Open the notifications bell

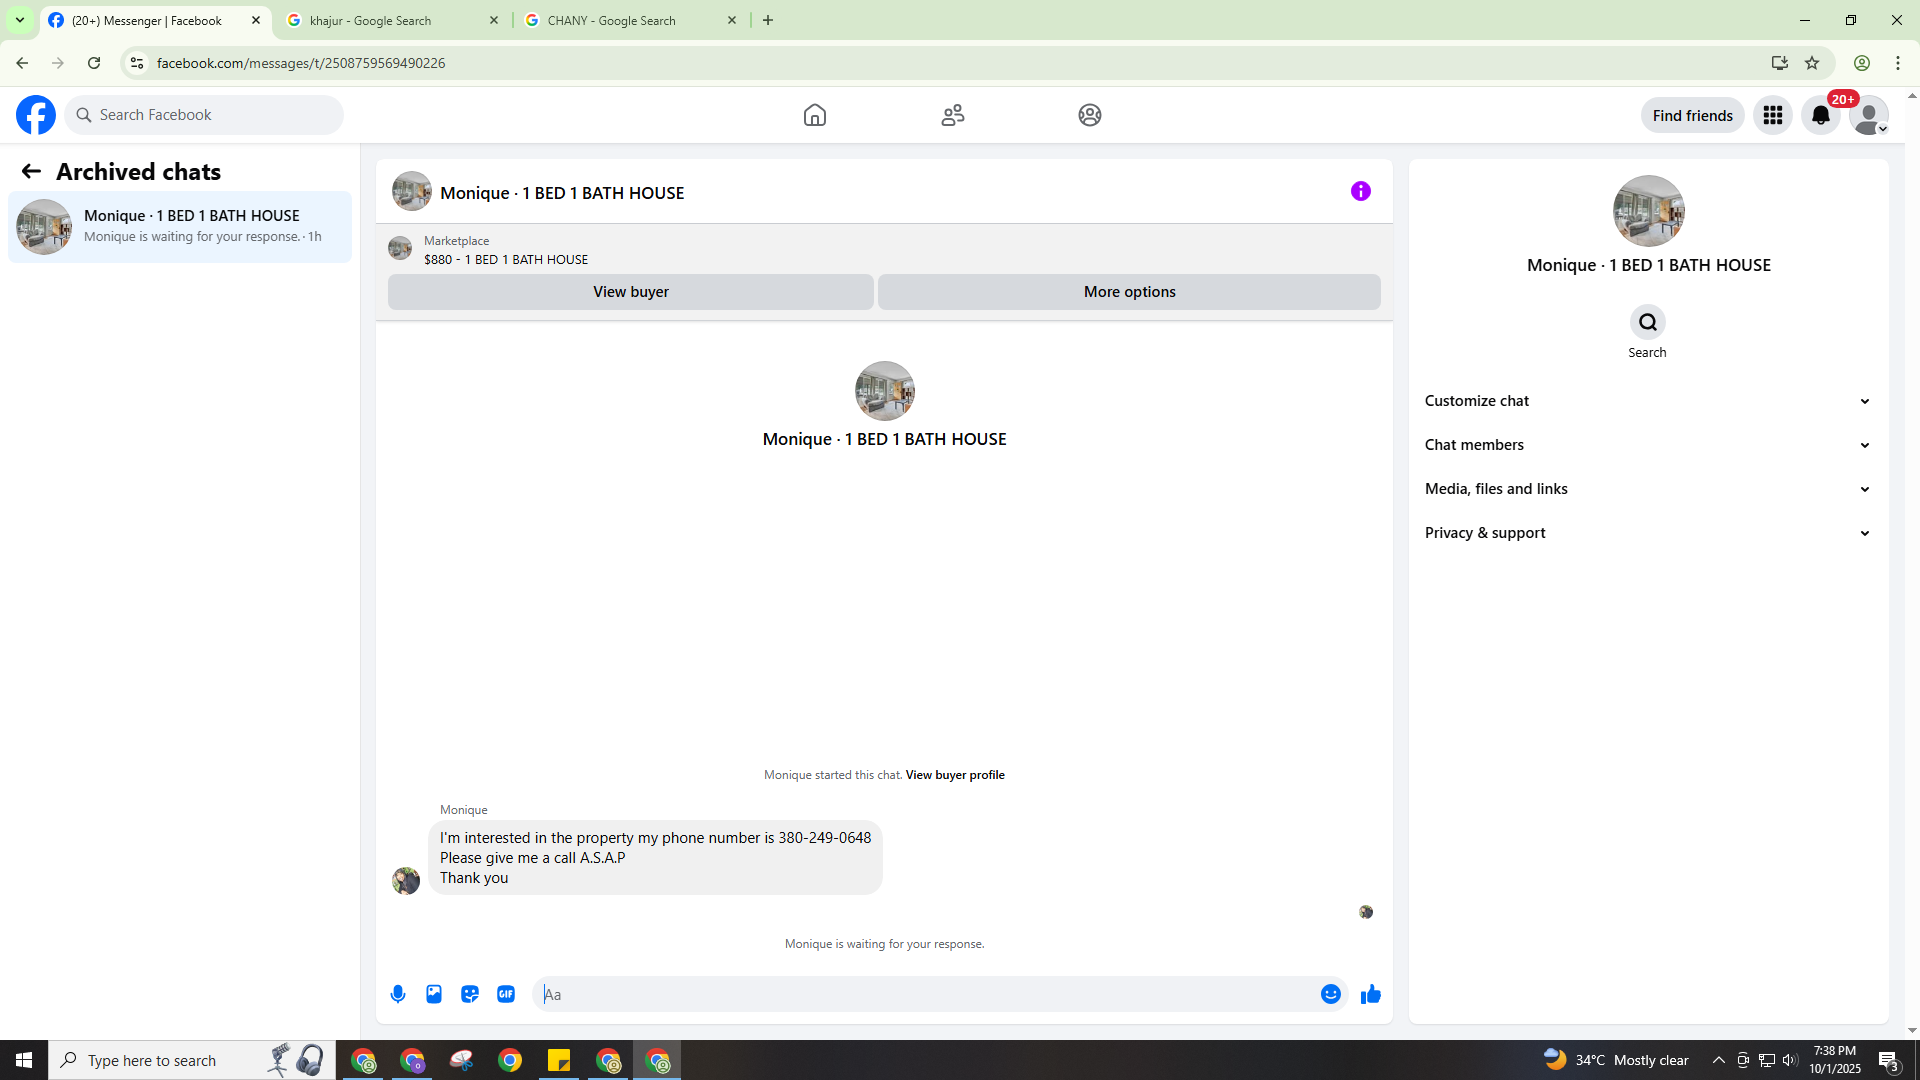[x=1821, y=115]
